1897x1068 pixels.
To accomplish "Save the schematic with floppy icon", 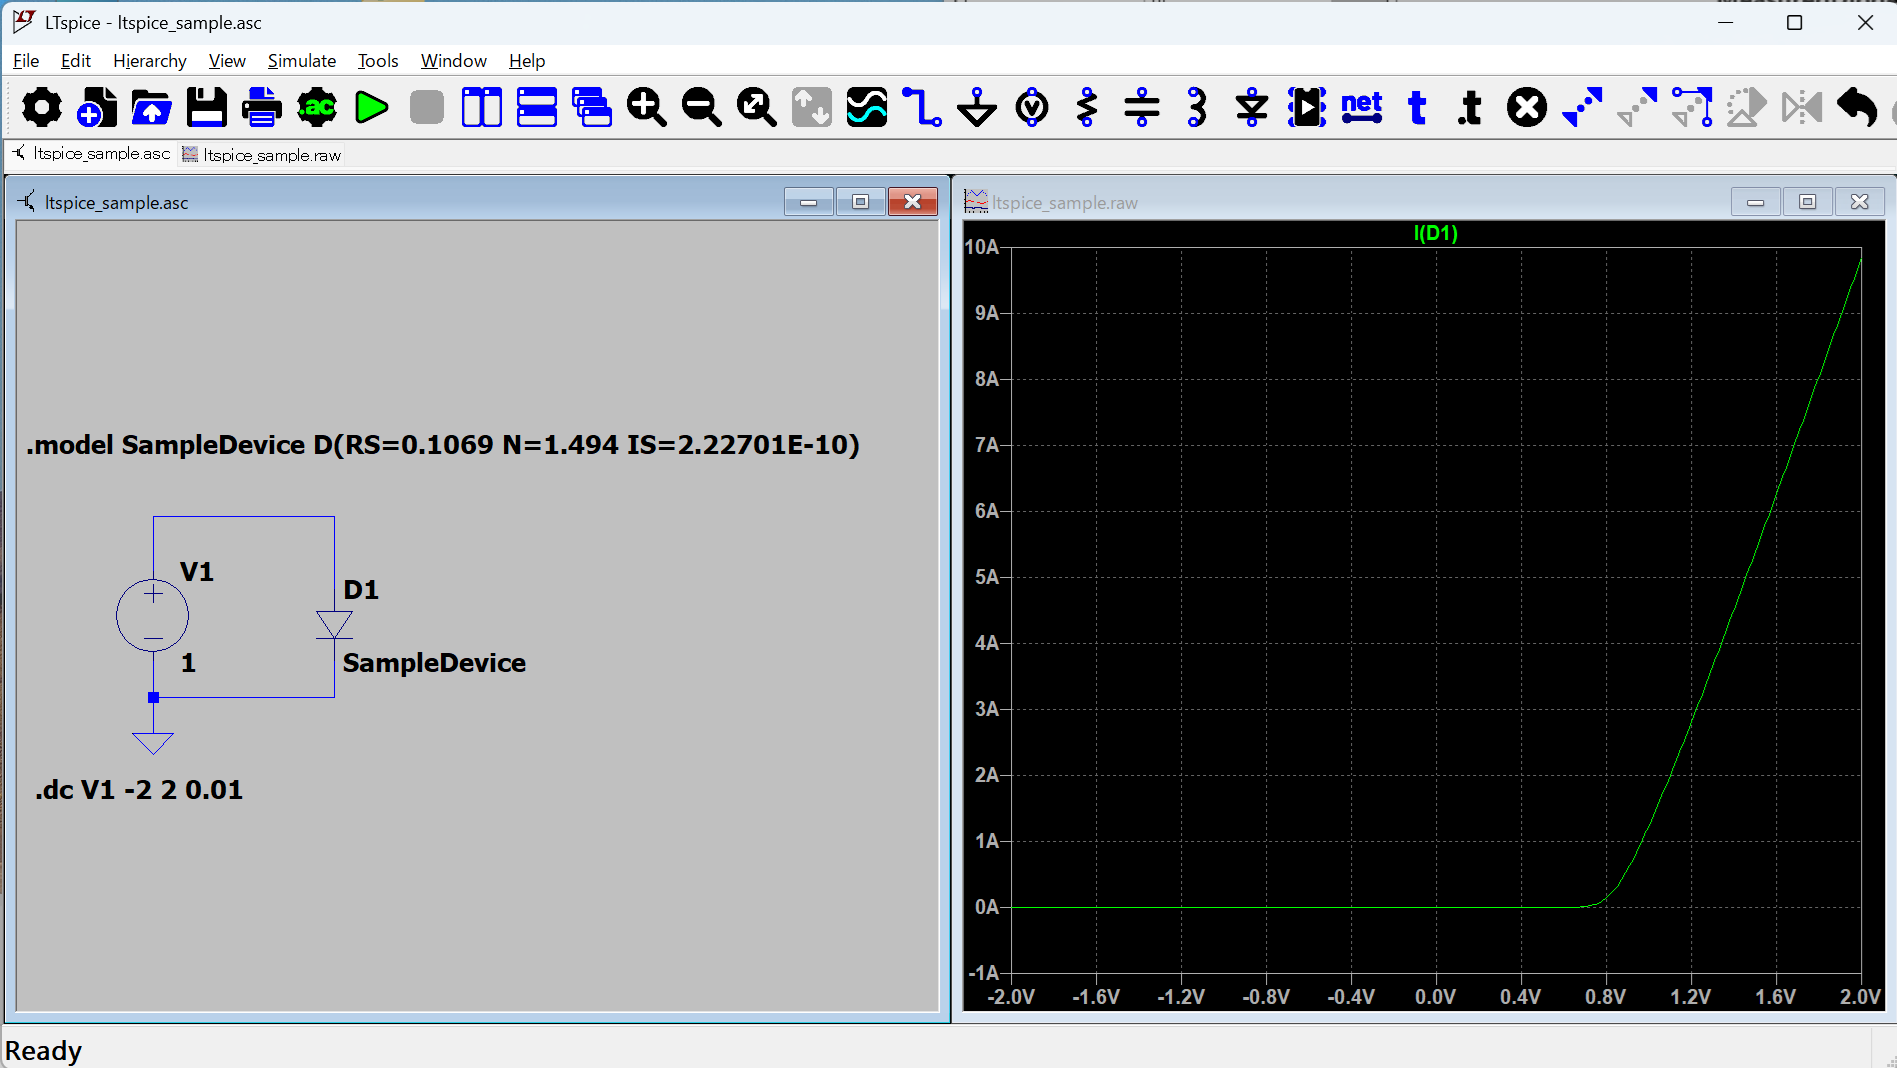I will click(206, 108).
